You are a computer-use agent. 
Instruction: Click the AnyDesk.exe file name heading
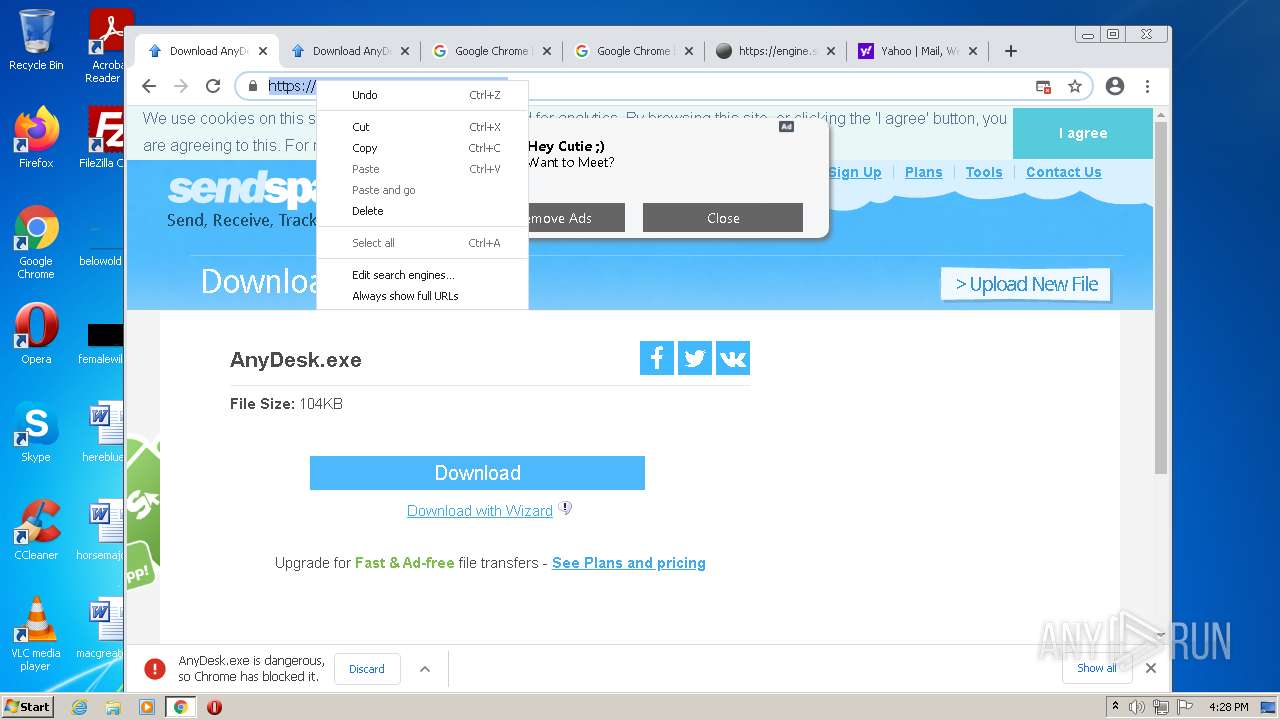pyautogui.click(x=296, y=360)
